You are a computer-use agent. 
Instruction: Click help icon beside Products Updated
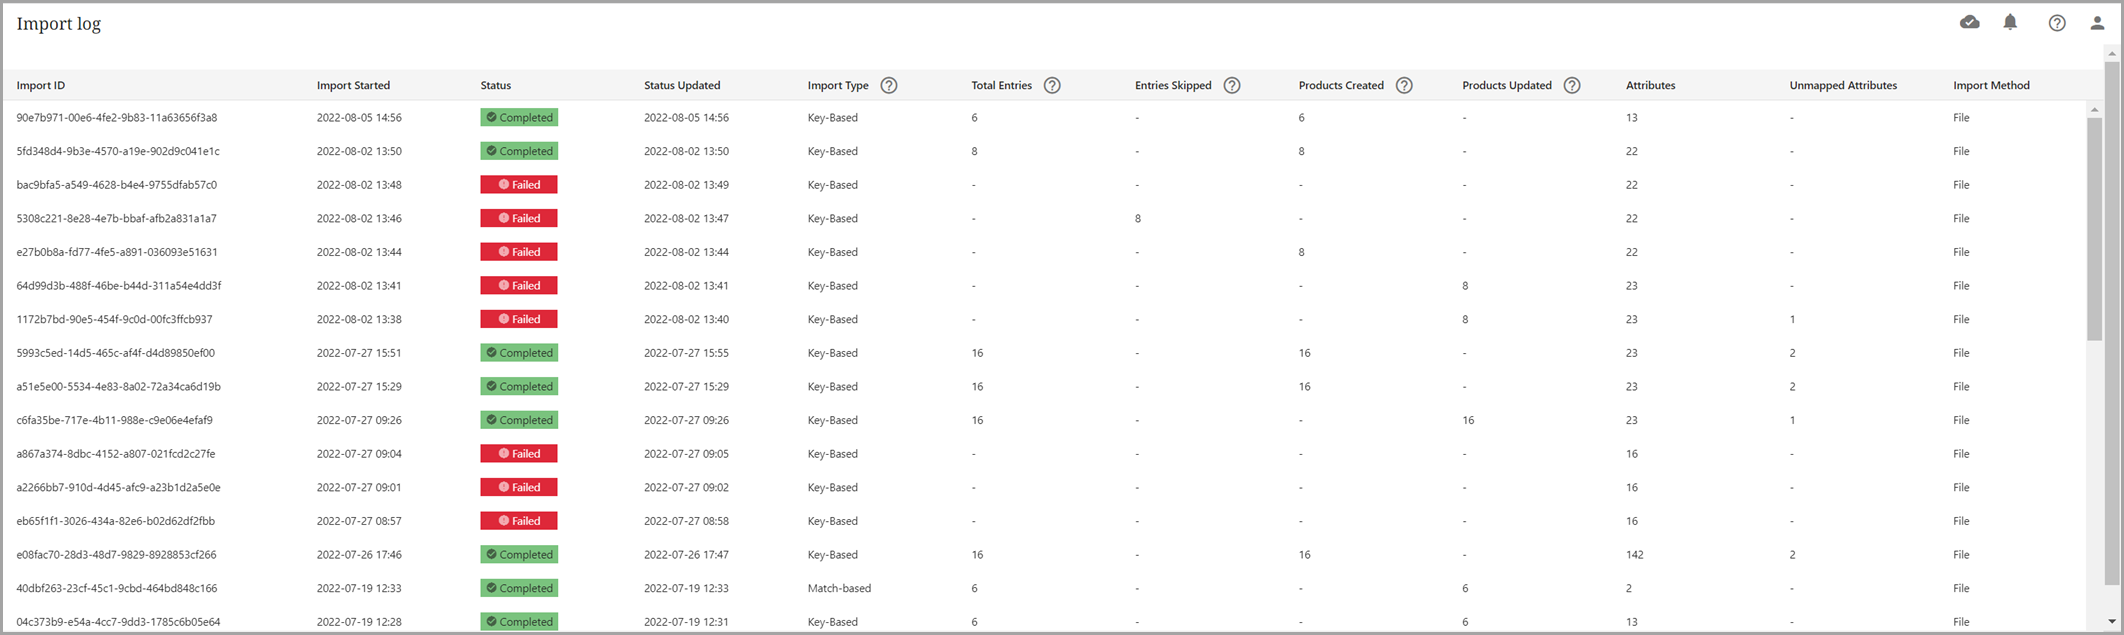coord(1571,85)
